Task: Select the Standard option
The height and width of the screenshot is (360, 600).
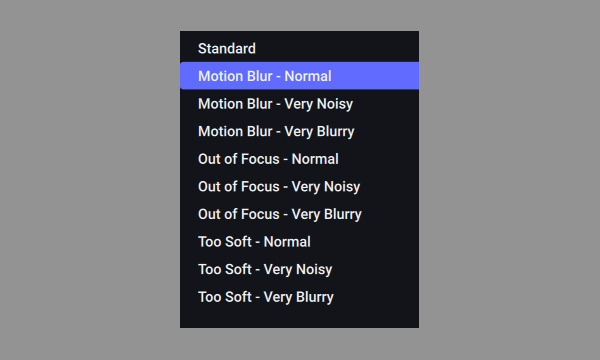Action: (x=299, y=49)
